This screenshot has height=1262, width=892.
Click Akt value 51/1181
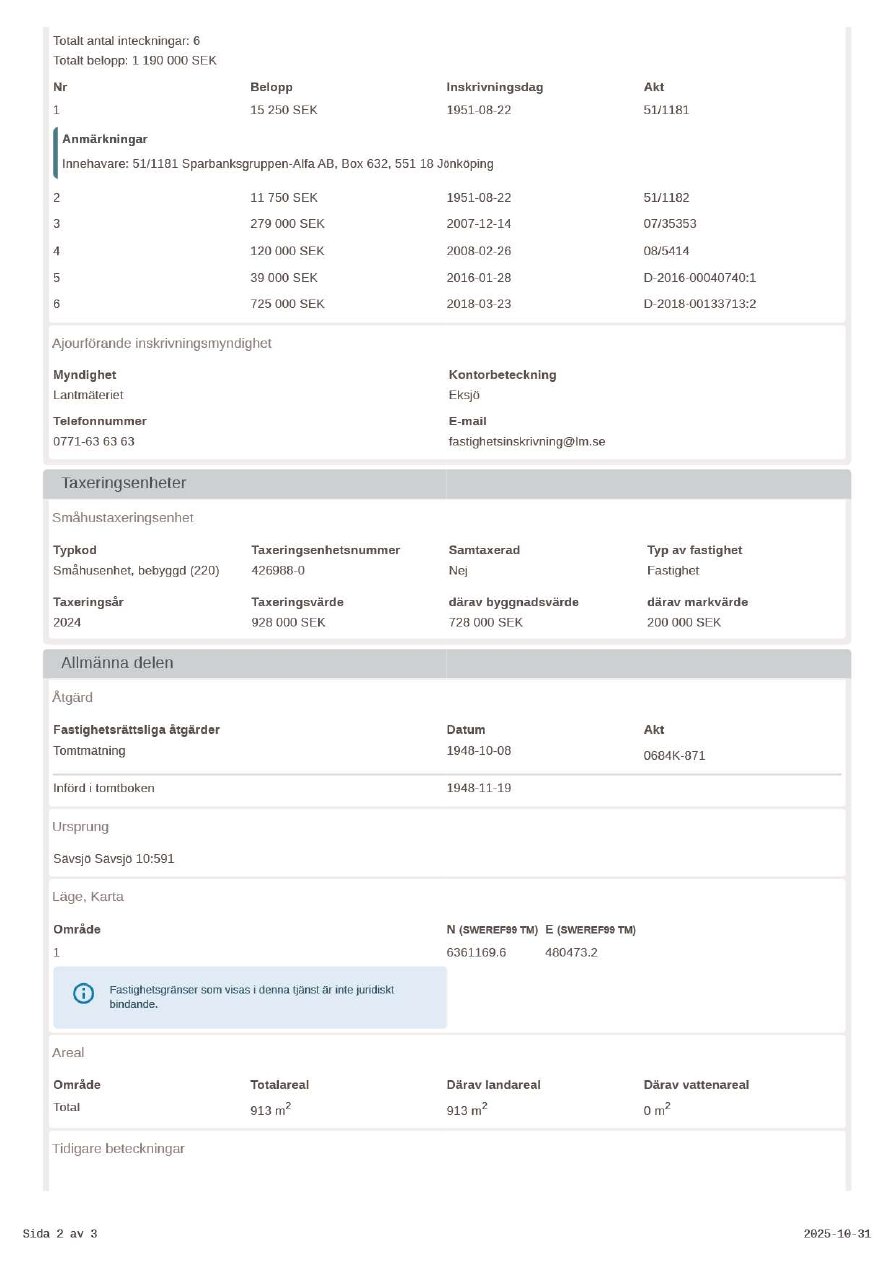pos(666,110)
